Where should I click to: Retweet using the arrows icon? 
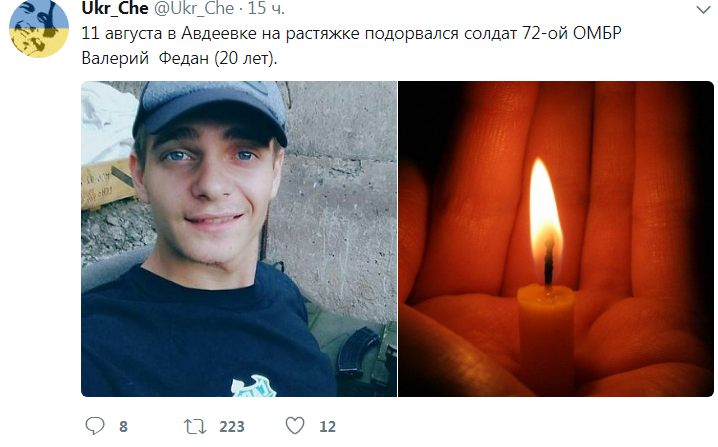pos(195,426)
